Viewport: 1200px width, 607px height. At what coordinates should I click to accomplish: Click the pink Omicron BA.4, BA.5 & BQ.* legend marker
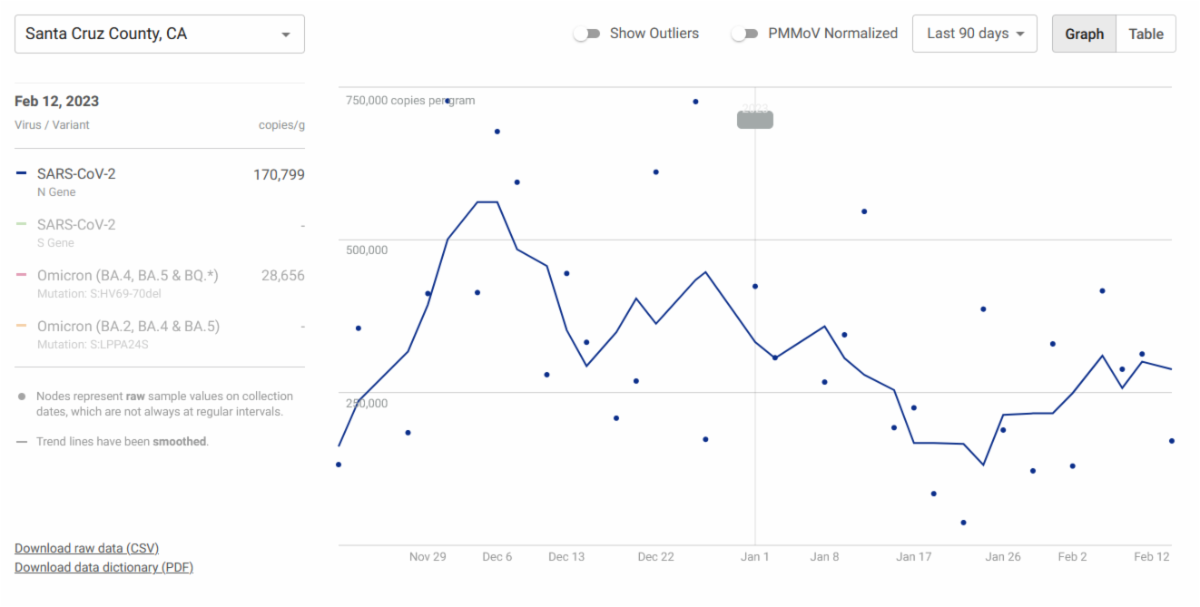point(22,276)
